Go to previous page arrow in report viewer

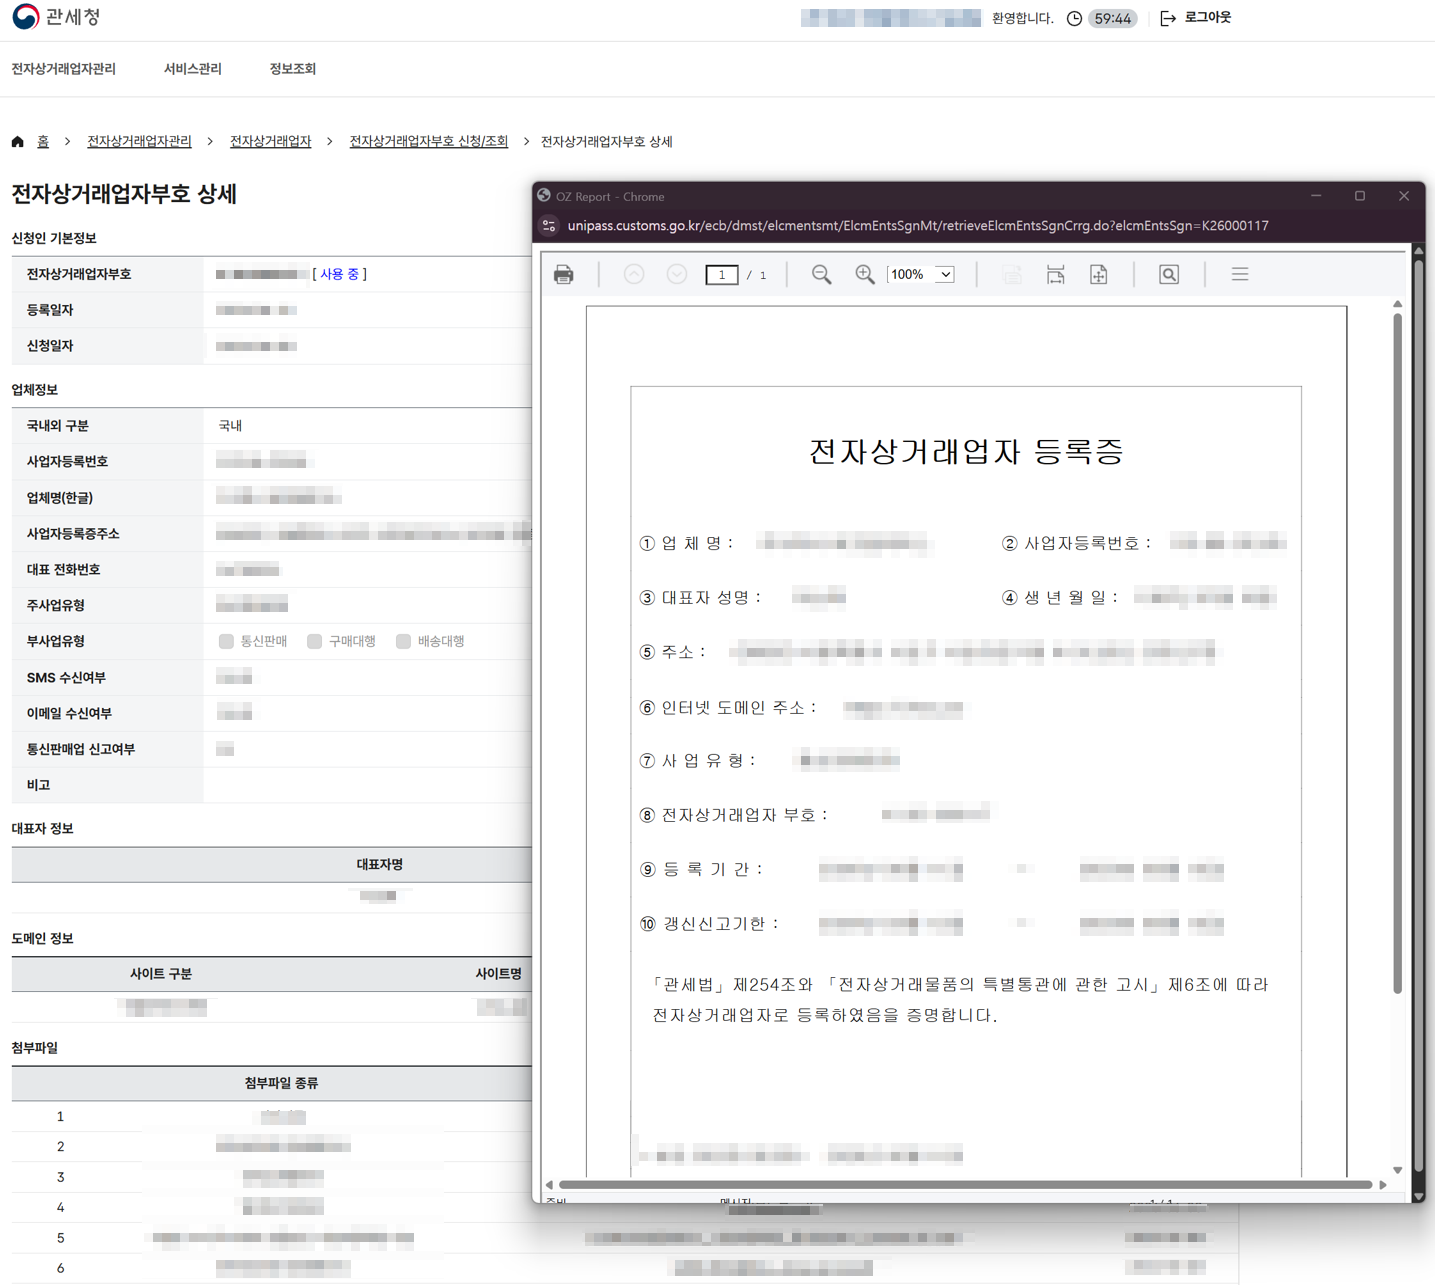pos(634,274)
